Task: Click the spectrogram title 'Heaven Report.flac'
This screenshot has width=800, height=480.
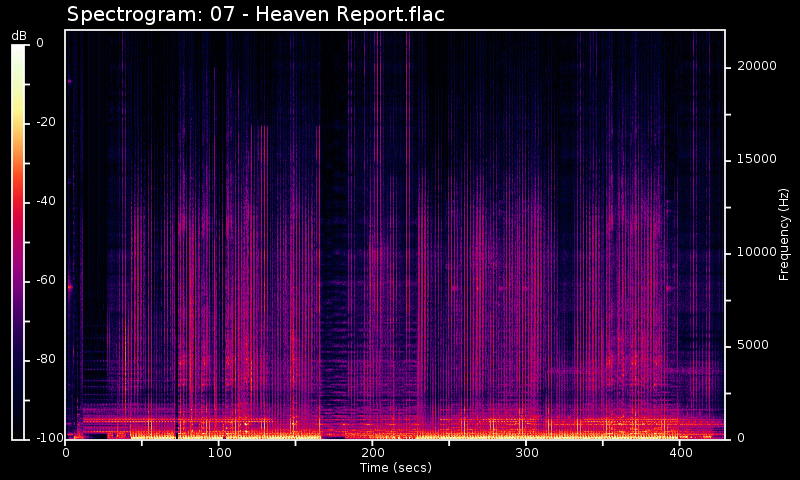Action: pos(255,14)
